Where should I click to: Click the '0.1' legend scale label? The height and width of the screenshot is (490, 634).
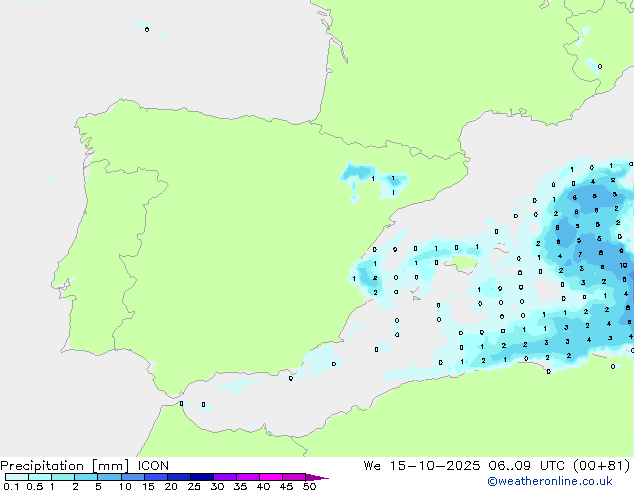click(11, 486)
